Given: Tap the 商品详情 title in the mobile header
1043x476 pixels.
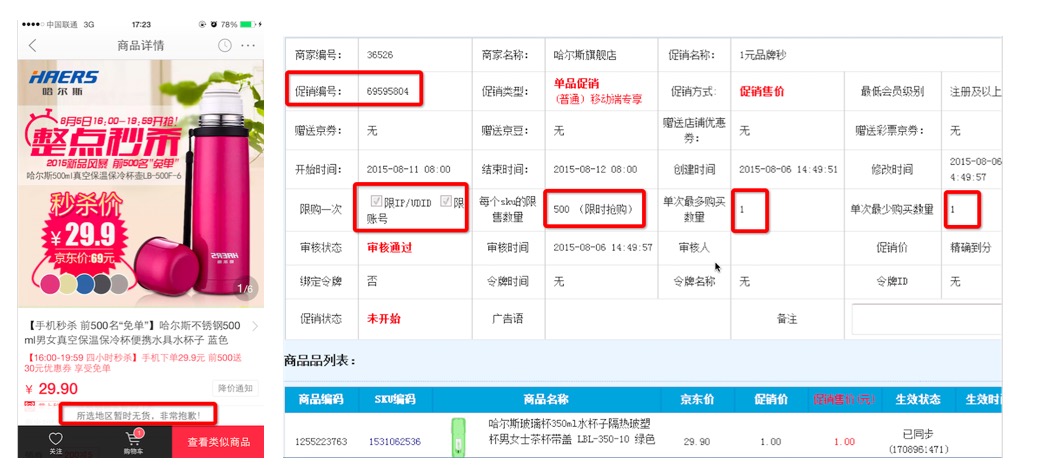Looking at the screenshot, I should (140, 45).
